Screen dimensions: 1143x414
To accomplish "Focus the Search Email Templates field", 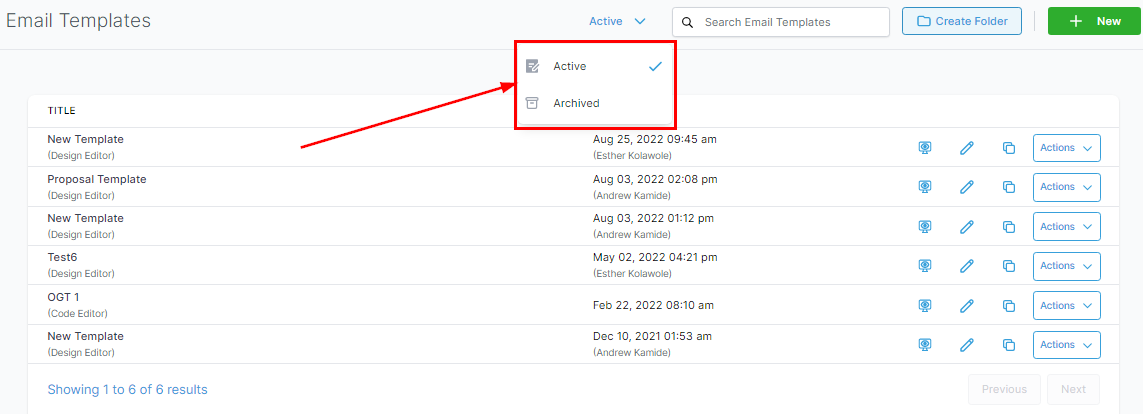I will 790,22.
